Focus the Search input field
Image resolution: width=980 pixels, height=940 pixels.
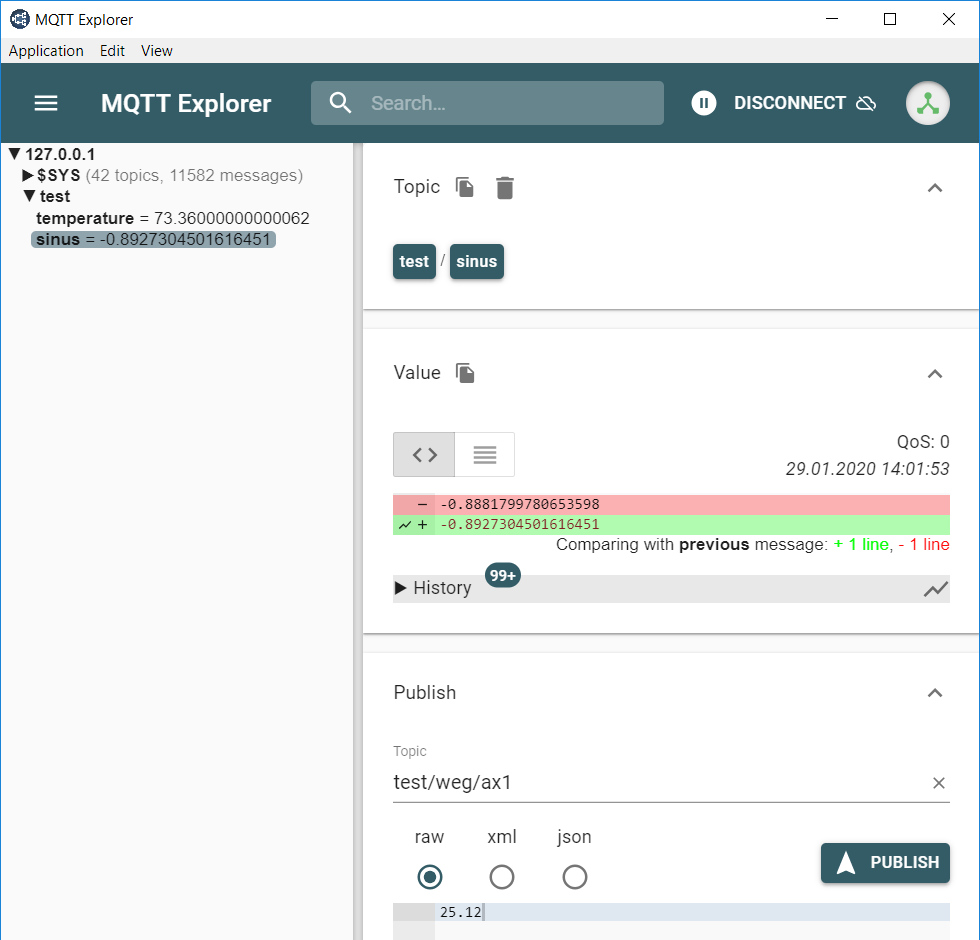tap(488, 103)
